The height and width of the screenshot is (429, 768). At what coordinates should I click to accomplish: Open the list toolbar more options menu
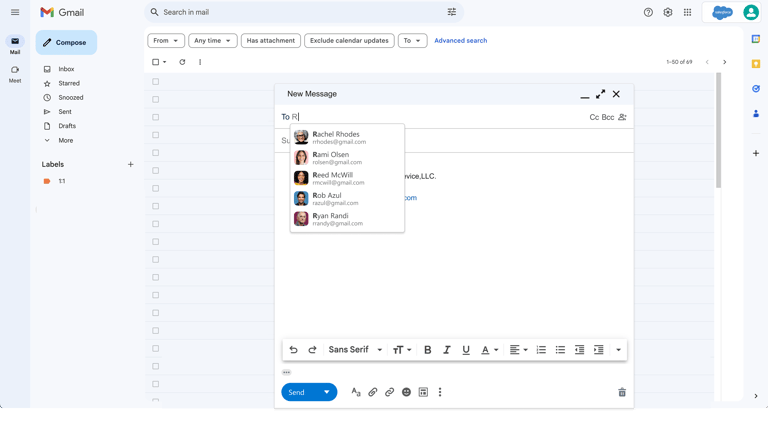coord(200,62)
